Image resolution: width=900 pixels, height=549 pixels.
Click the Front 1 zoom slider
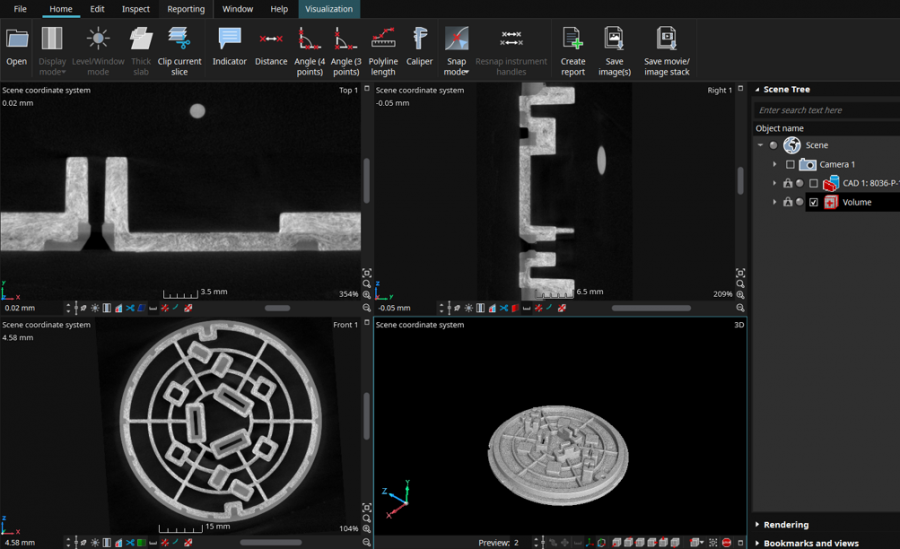point(271,542)
